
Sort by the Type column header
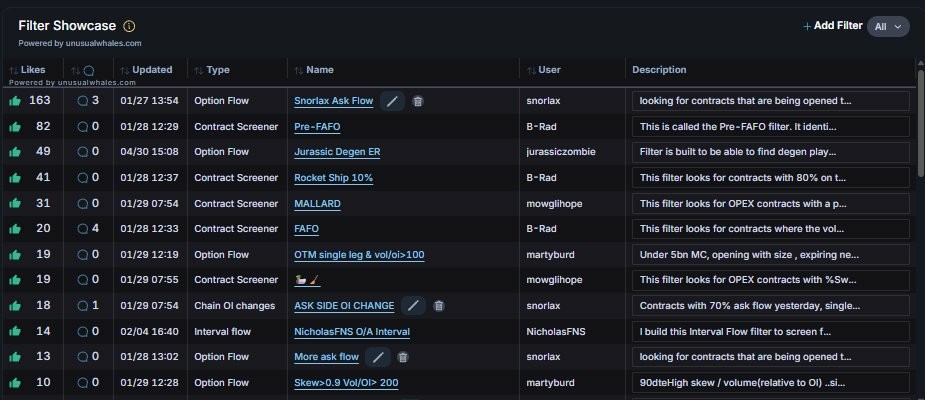tap(217, 70)
